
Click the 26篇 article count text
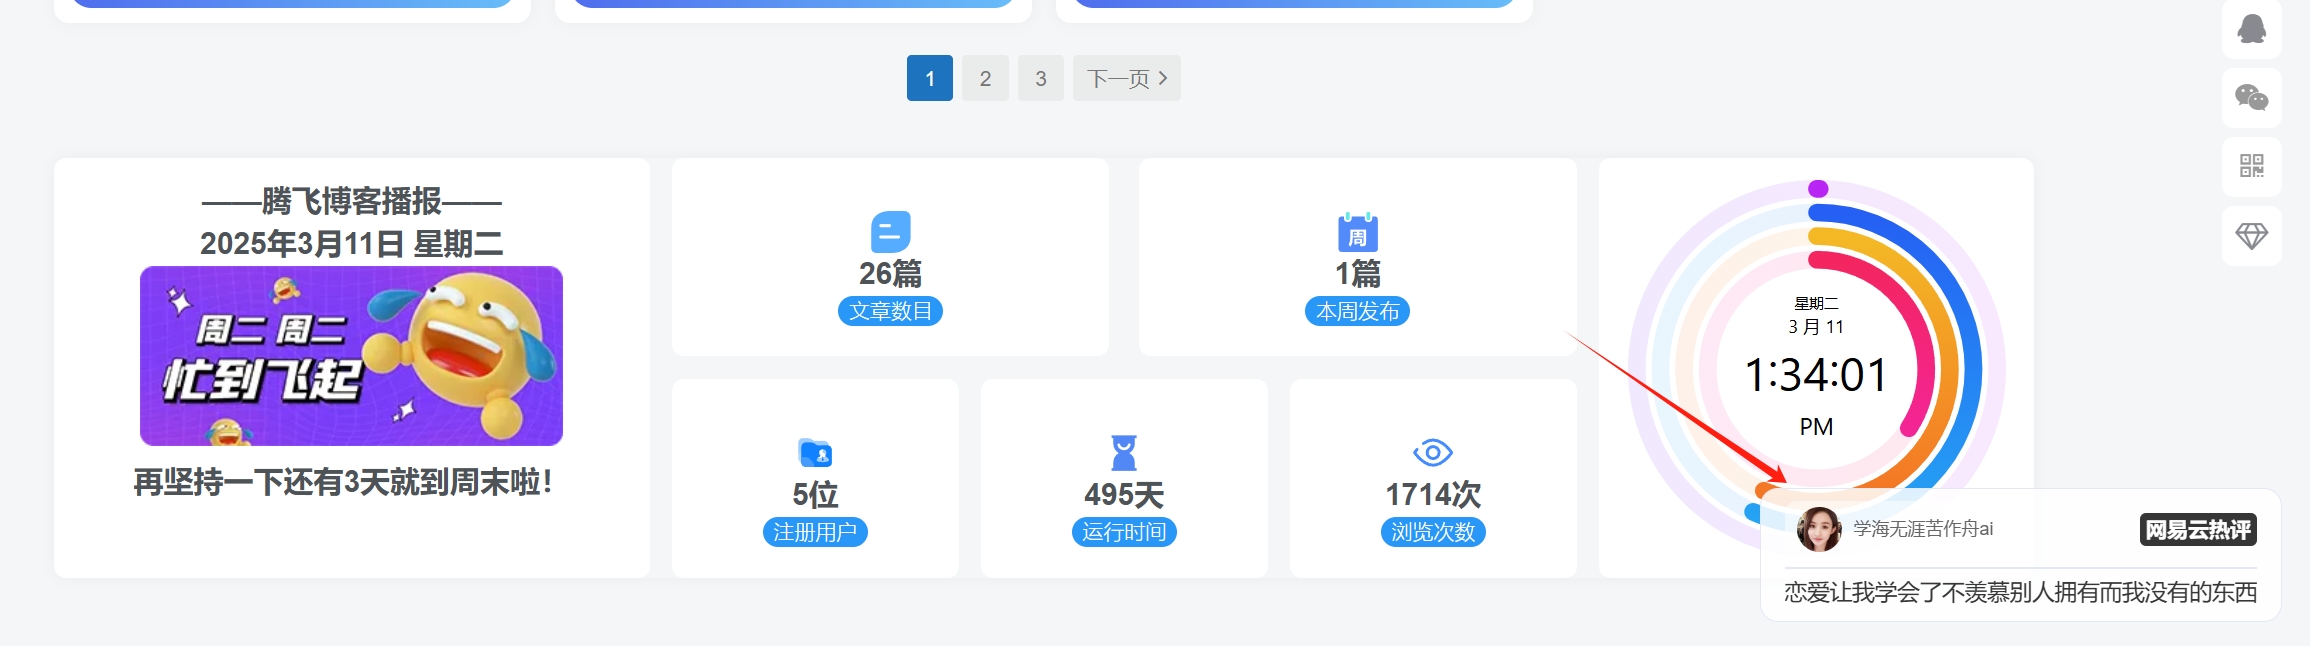[x=890, y=273]
